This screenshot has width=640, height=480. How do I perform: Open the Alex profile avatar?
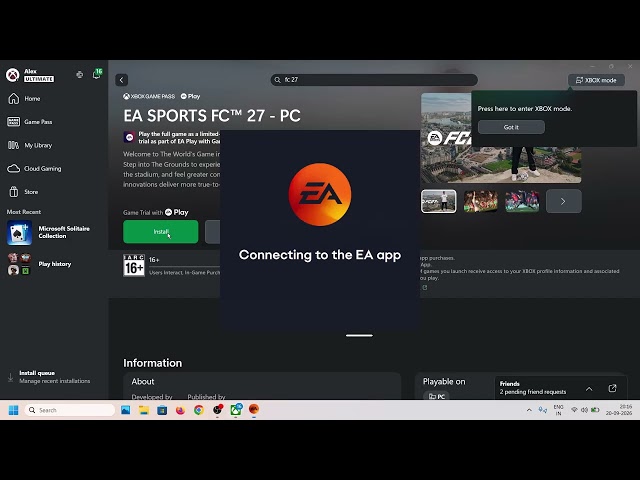click(13, 75)
